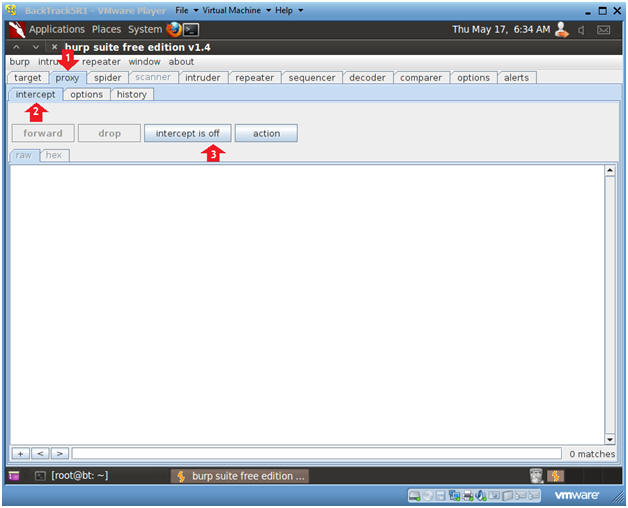
Task: Click the BackTrack dragon logo icon
Action: [17, 30]
